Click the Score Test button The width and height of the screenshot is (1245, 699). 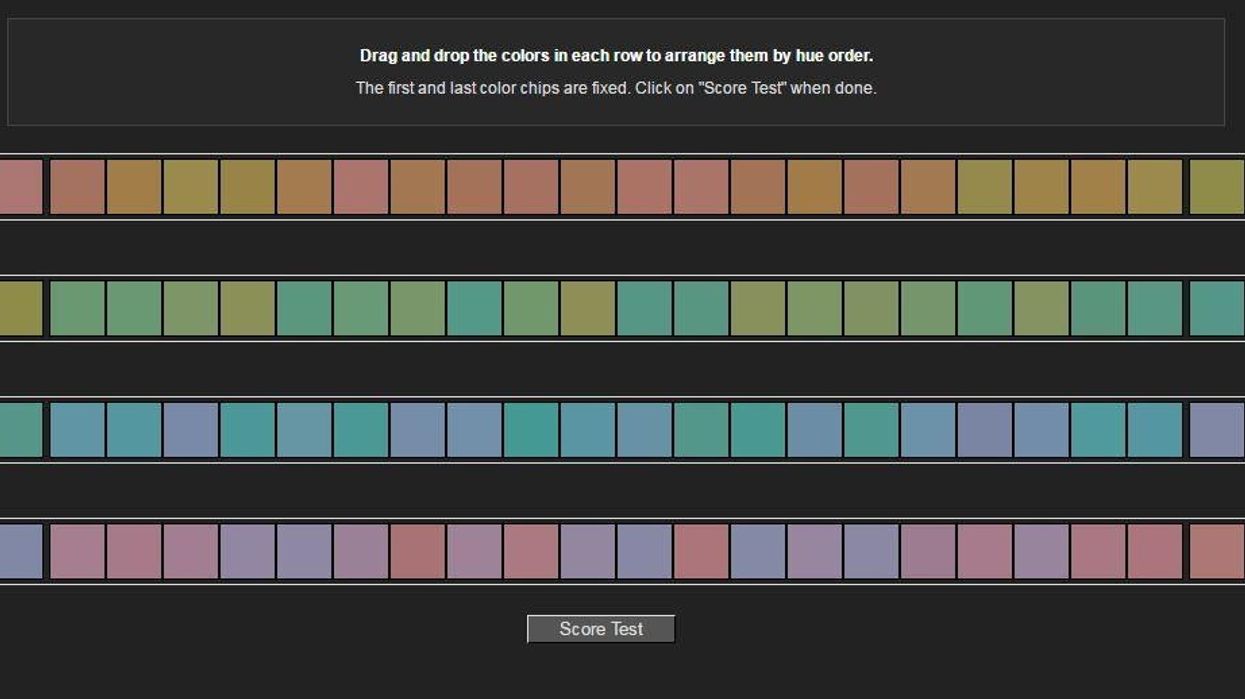(601, 629)
